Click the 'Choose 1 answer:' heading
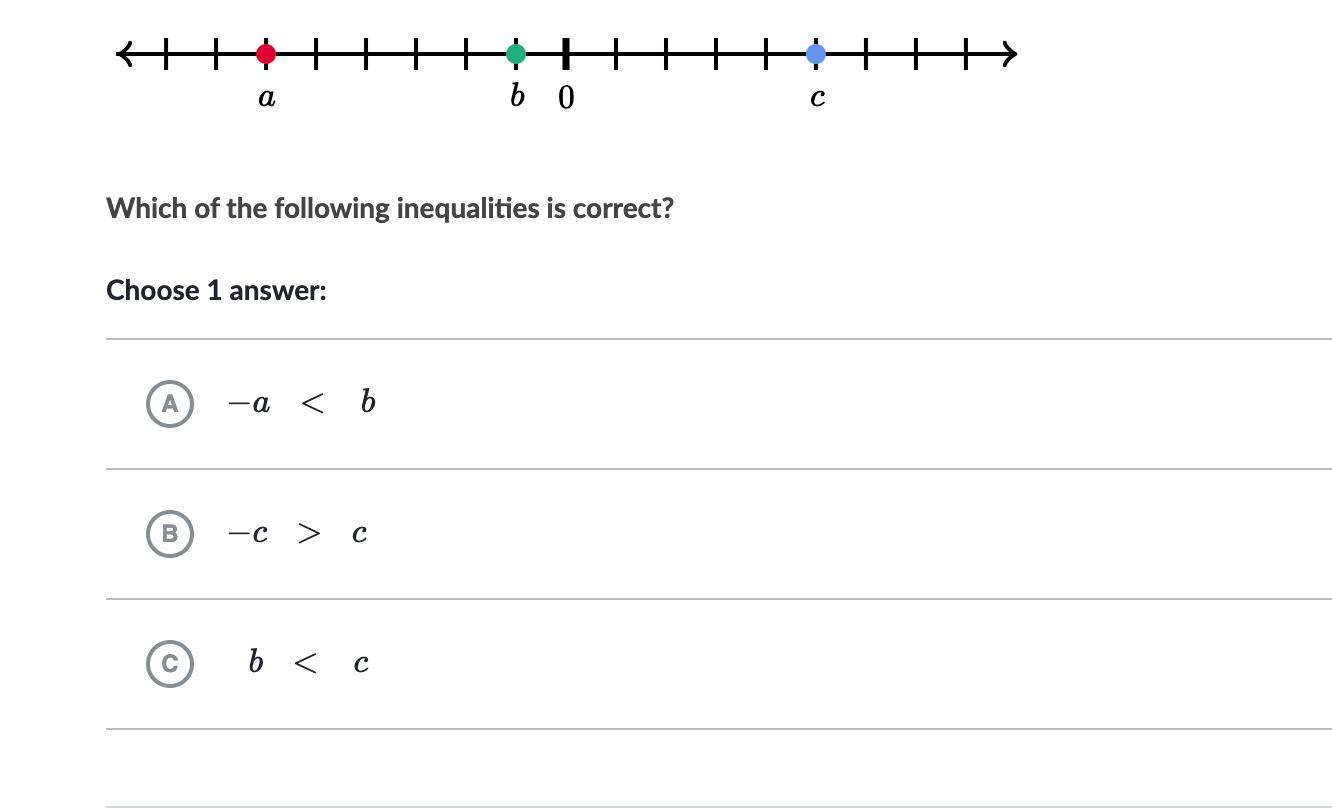The width and height of the screenshot is (1332, 808). tap(216, 290)
